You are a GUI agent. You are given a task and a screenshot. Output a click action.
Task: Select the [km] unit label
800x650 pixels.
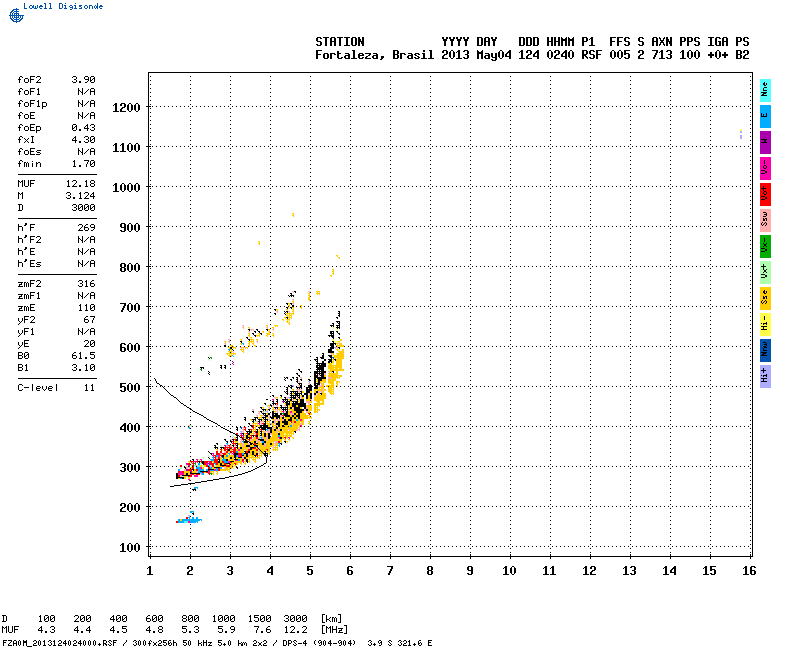[x=331, y=618]
